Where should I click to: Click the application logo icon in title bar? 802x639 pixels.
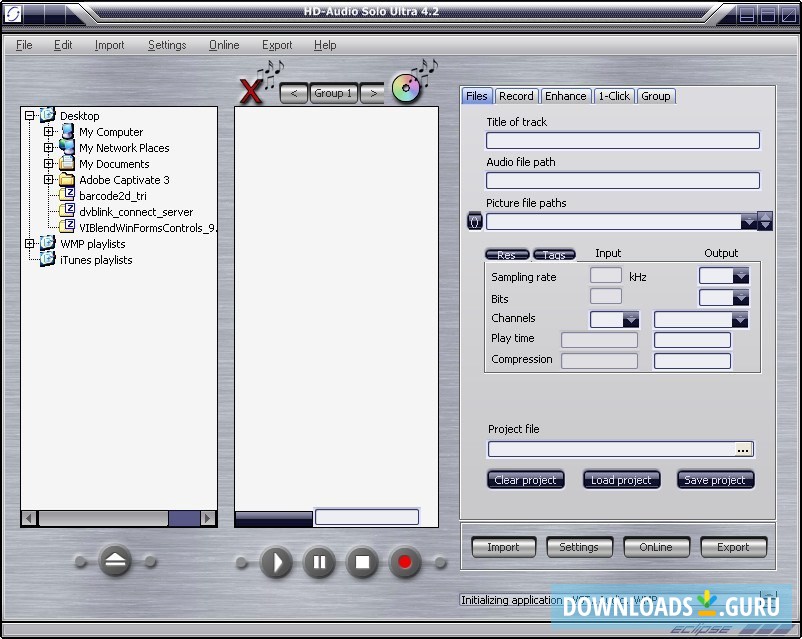click(12, 13)
